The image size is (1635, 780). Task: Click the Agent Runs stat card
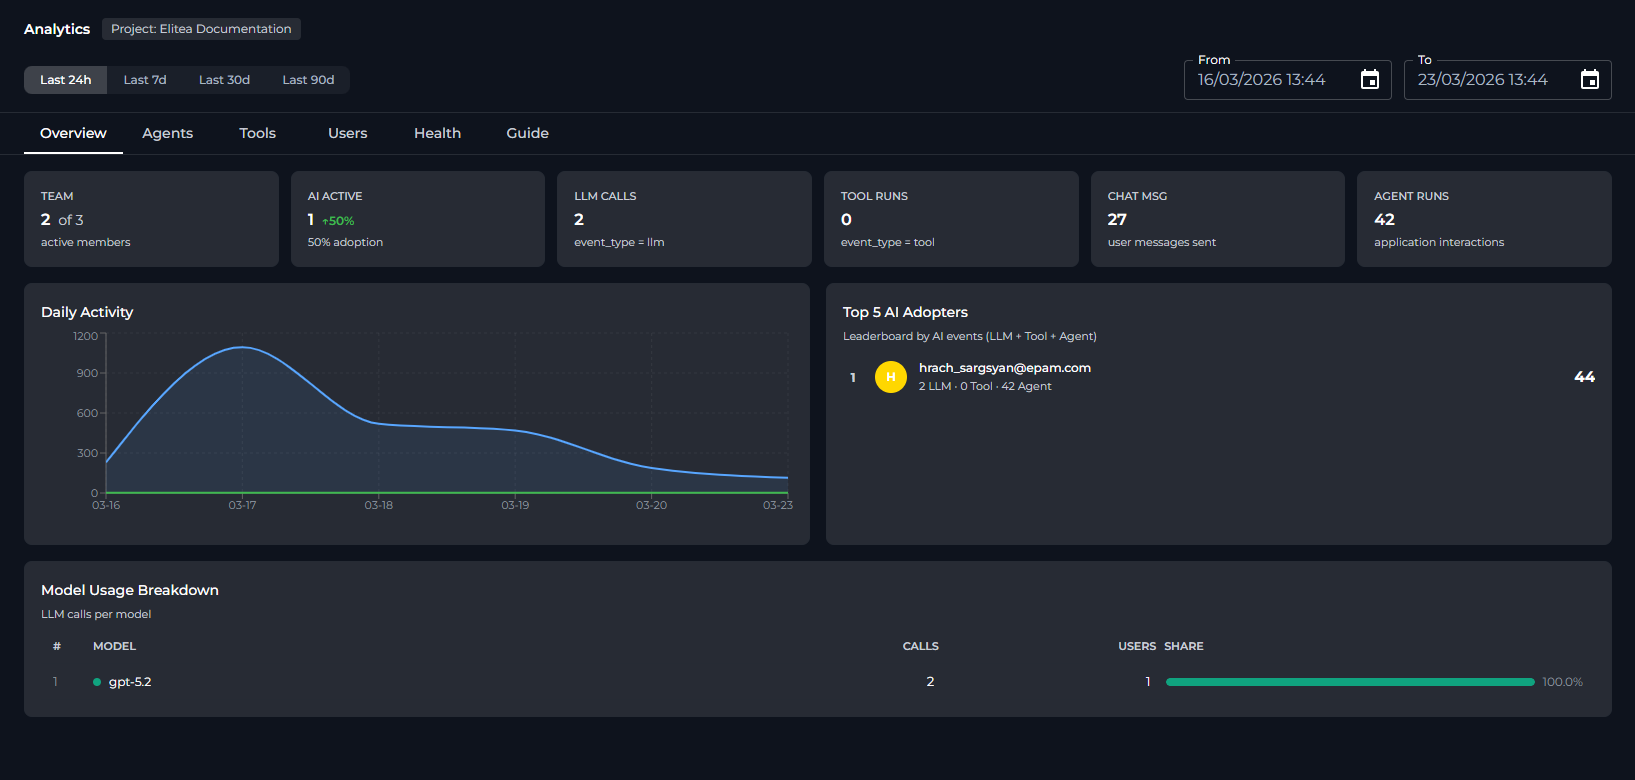[1483, 219]
